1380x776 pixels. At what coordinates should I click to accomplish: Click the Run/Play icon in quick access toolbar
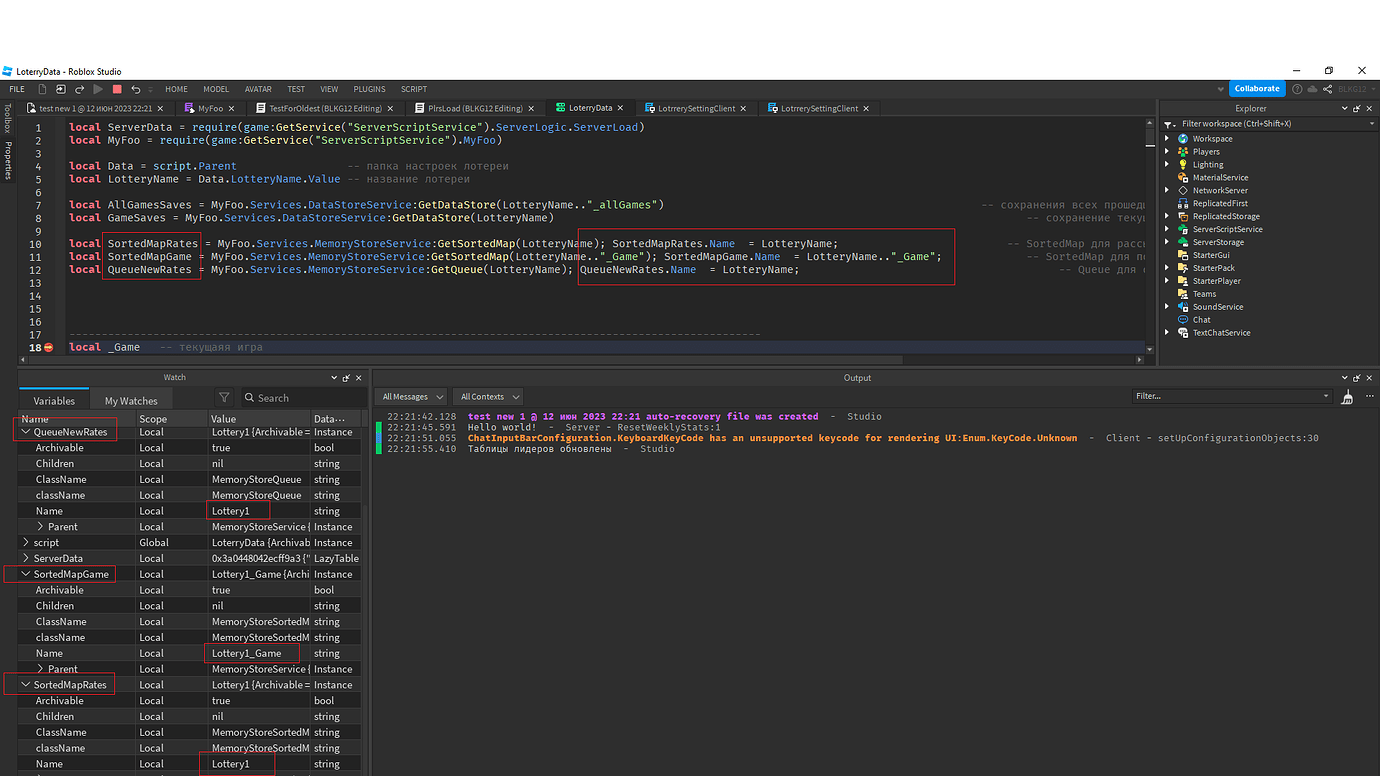97,89
